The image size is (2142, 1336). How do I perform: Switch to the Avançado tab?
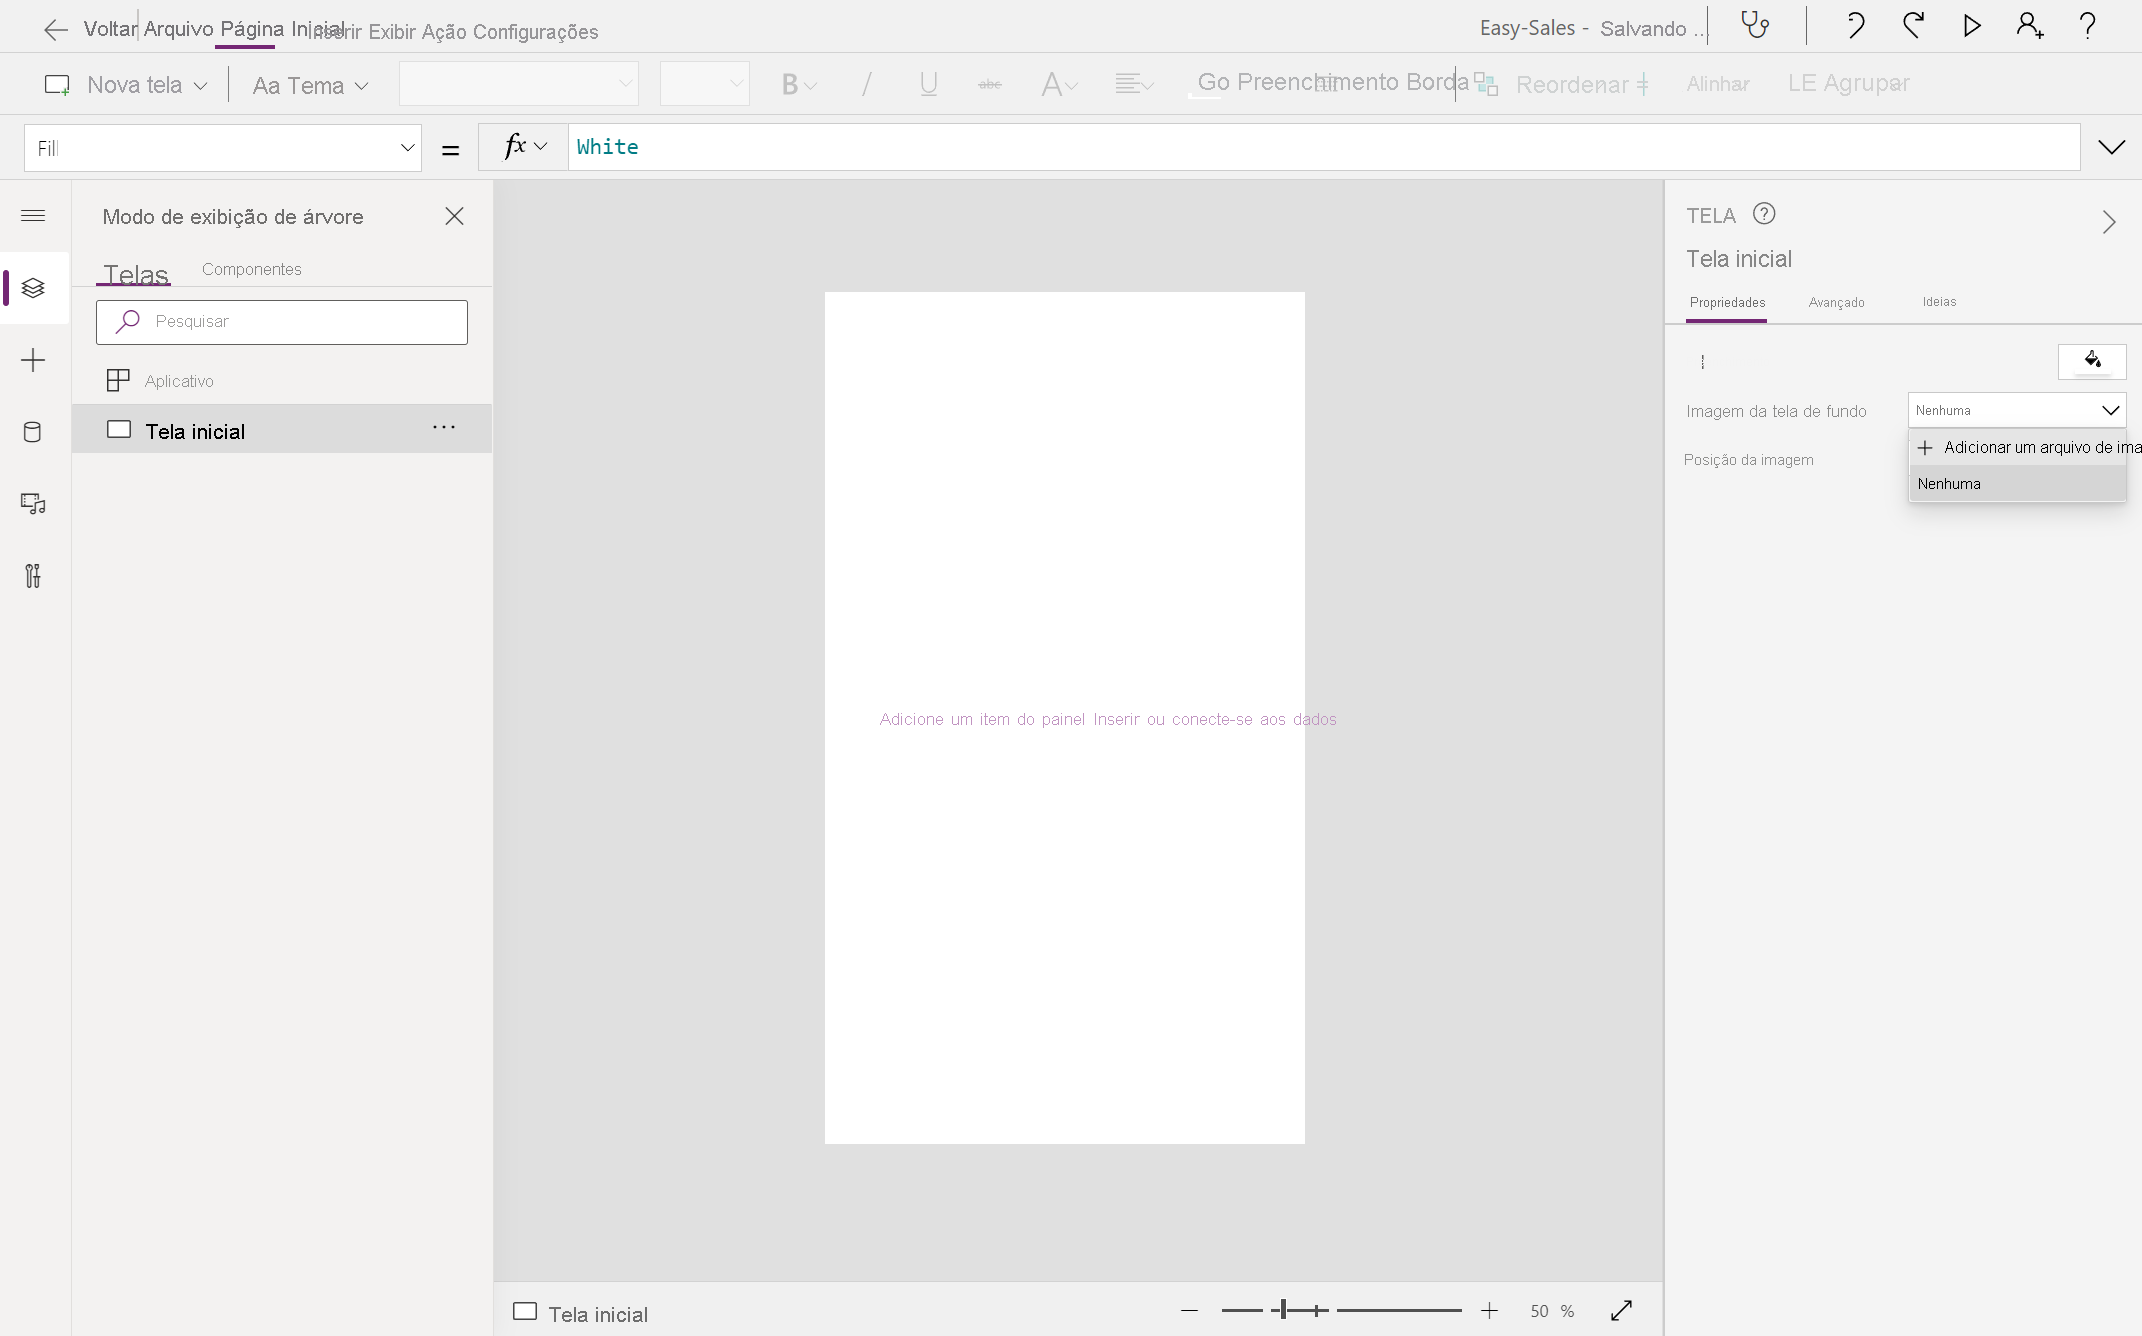tap(1836, 303)
